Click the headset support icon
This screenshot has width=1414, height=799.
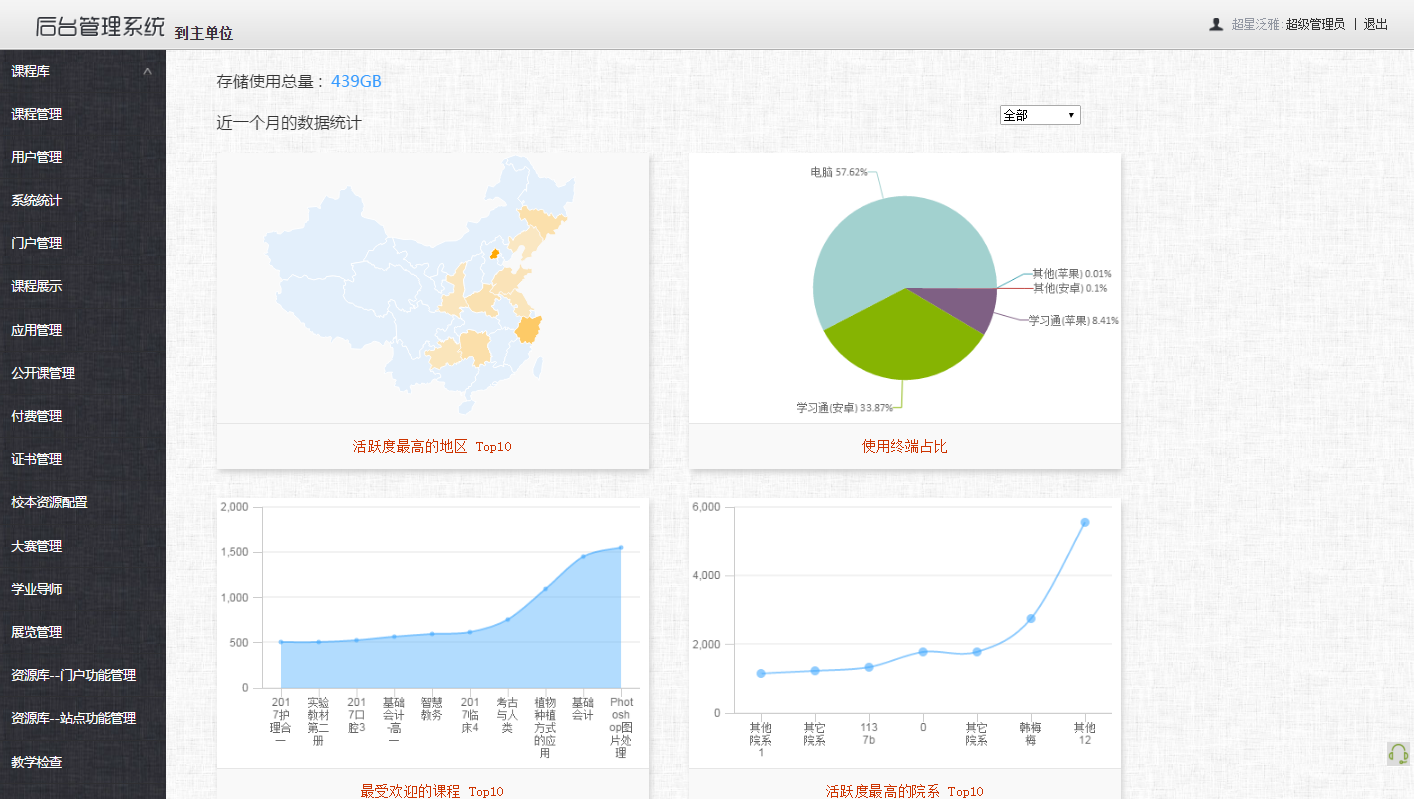[x=1398, y=753]
